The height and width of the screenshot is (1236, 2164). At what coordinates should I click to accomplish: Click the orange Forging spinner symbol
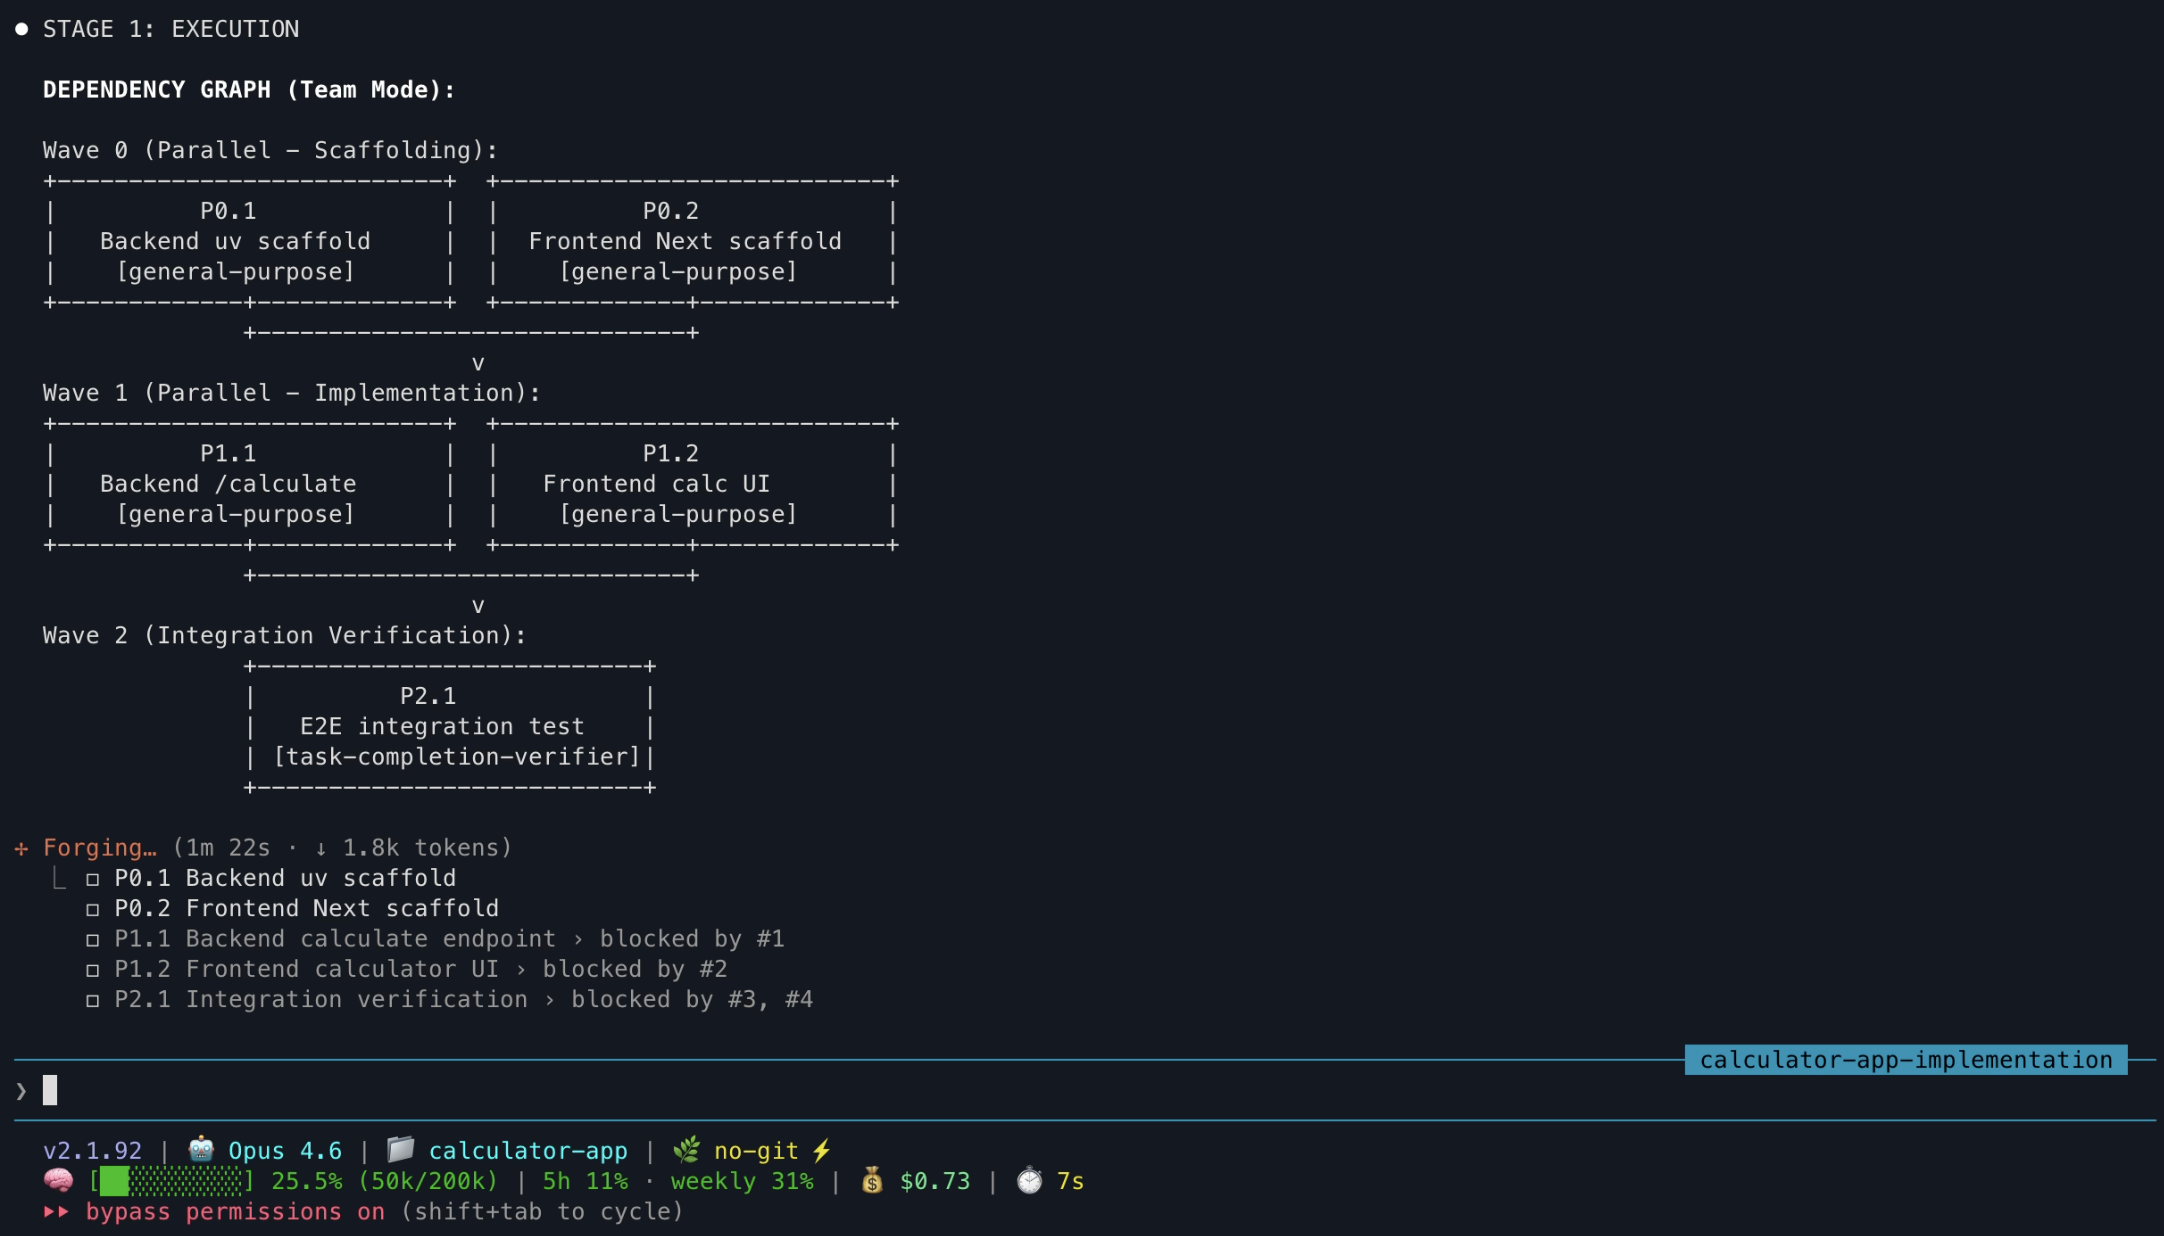pos(21,849)
